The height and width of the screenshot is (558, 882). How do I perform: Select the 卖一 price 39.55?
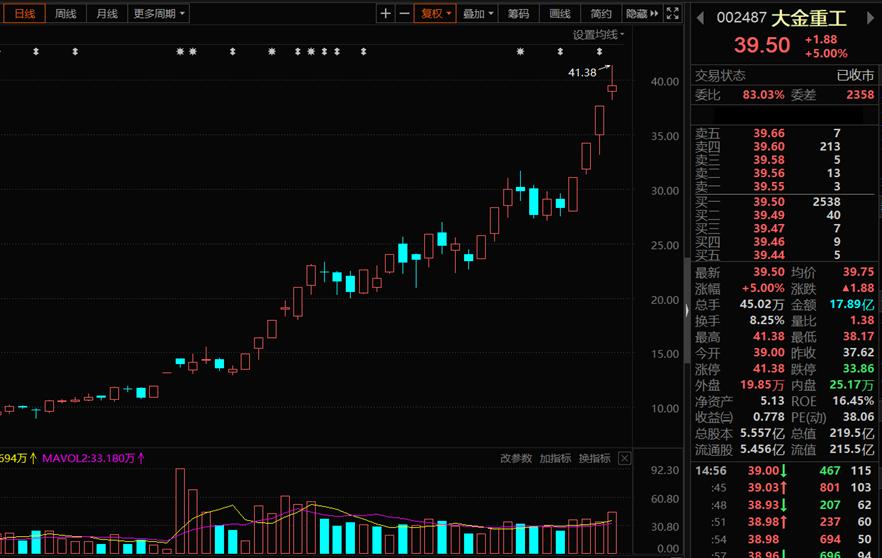(769, 187)
